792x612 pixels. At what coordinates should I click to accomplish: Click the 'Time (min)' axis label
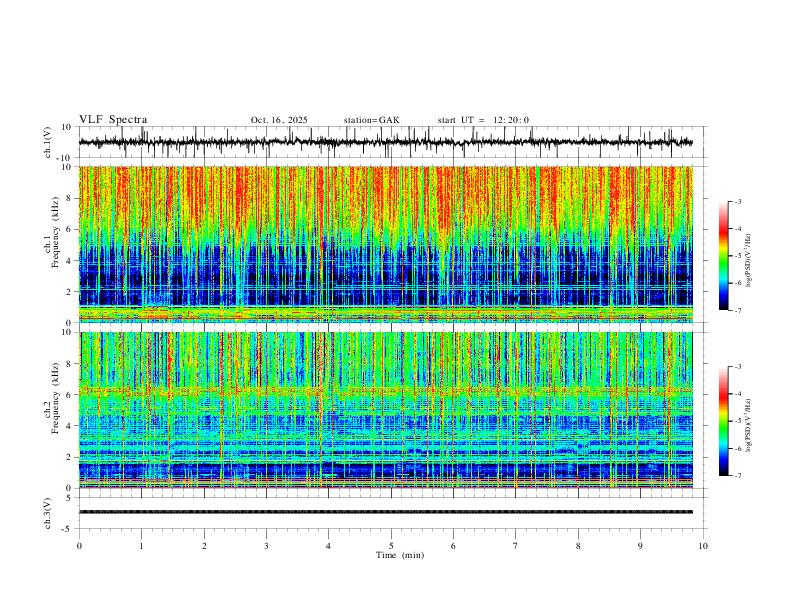pos(400,555)
